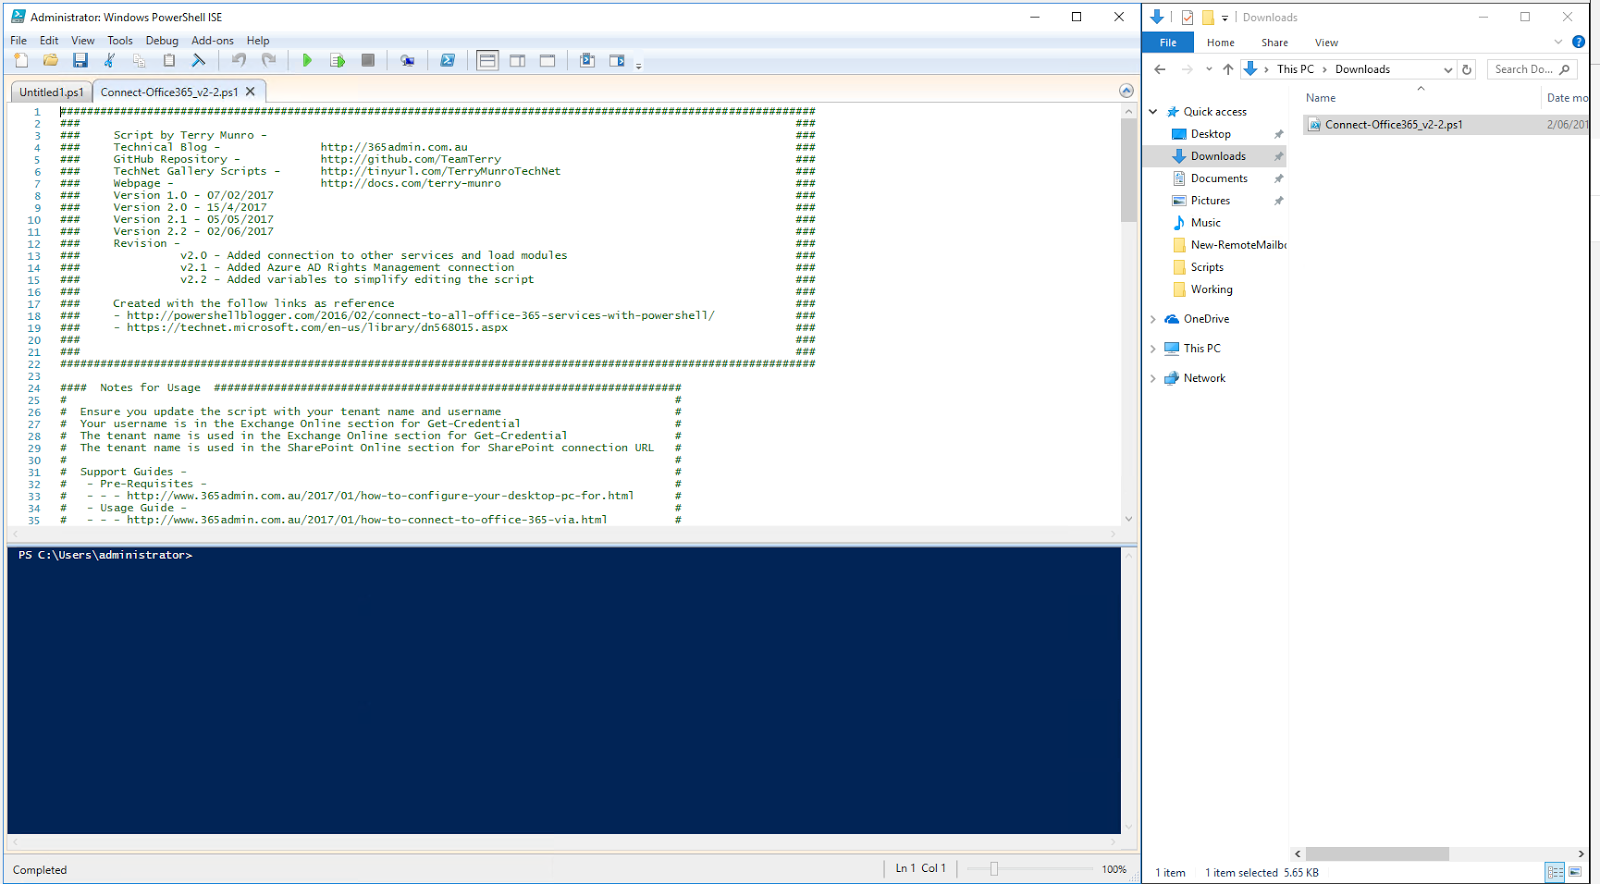1600x884 pixels.
Task: Open File tab in Explorer window
Action: point(1168,43)
